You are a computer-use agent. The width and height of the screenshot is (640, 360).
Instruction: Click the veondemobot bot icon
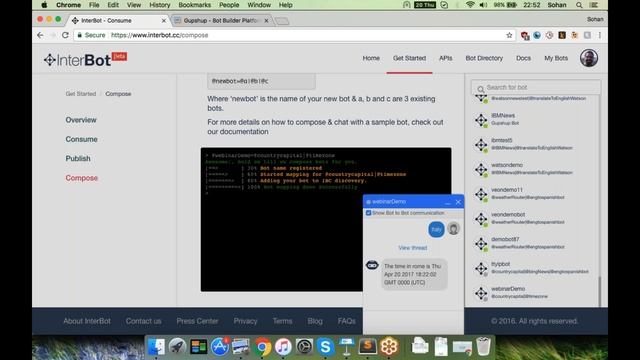pyautogui.click(x=481, y=219)
